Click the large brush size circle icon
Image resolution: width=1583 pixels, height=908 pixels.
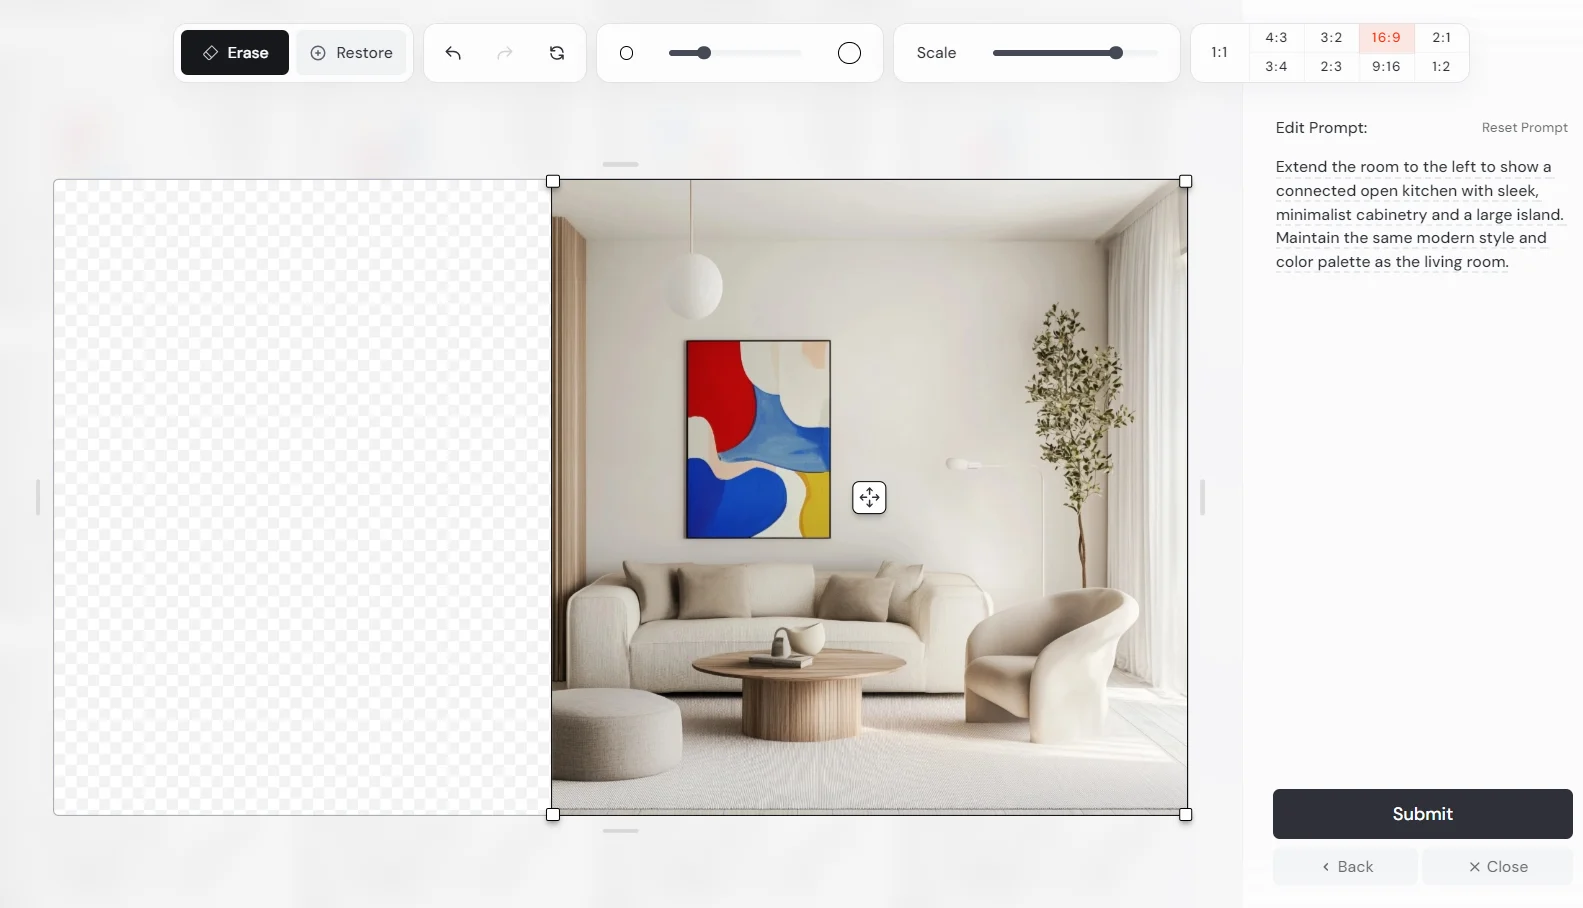coord(849,53)
